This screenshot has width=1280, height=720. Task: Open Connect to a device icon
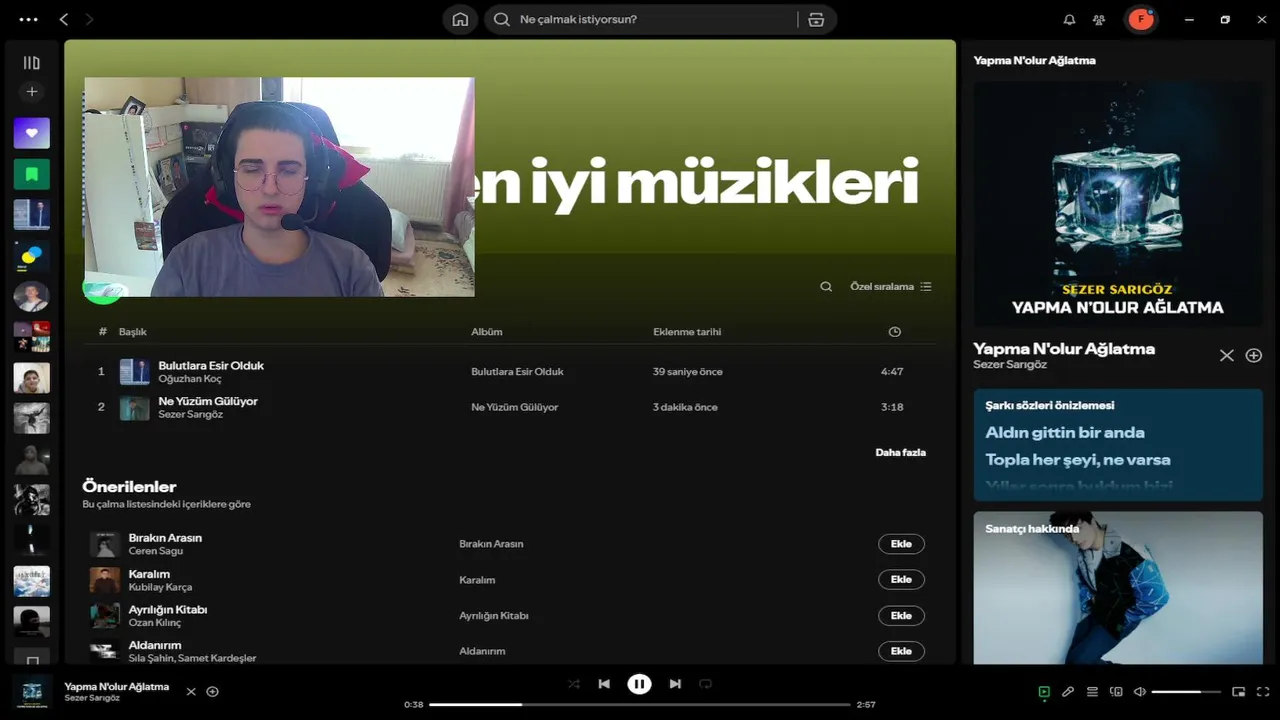pyautogui.click(x=1116, y=691)
